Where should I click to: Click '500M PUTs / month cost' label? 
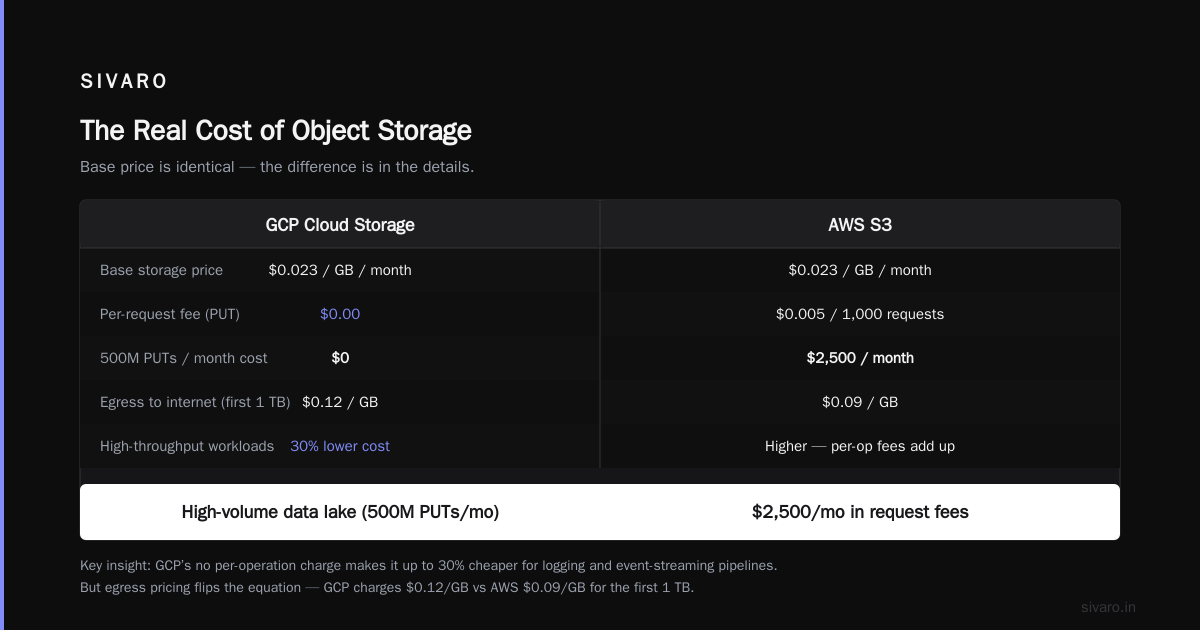pyautogui.click(x=184, y=358)
